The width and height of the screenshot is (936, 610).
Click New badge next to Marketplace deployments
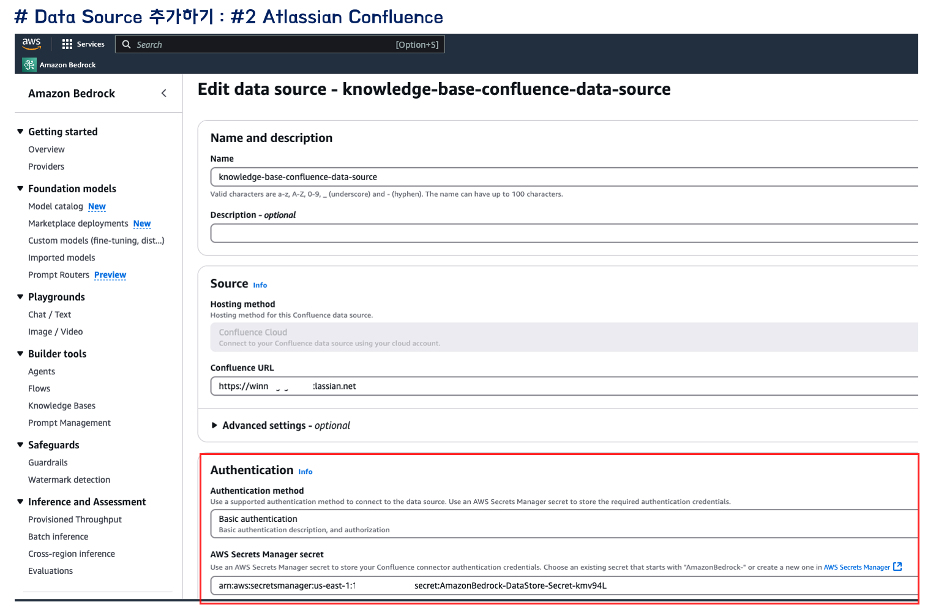[141, 224]
